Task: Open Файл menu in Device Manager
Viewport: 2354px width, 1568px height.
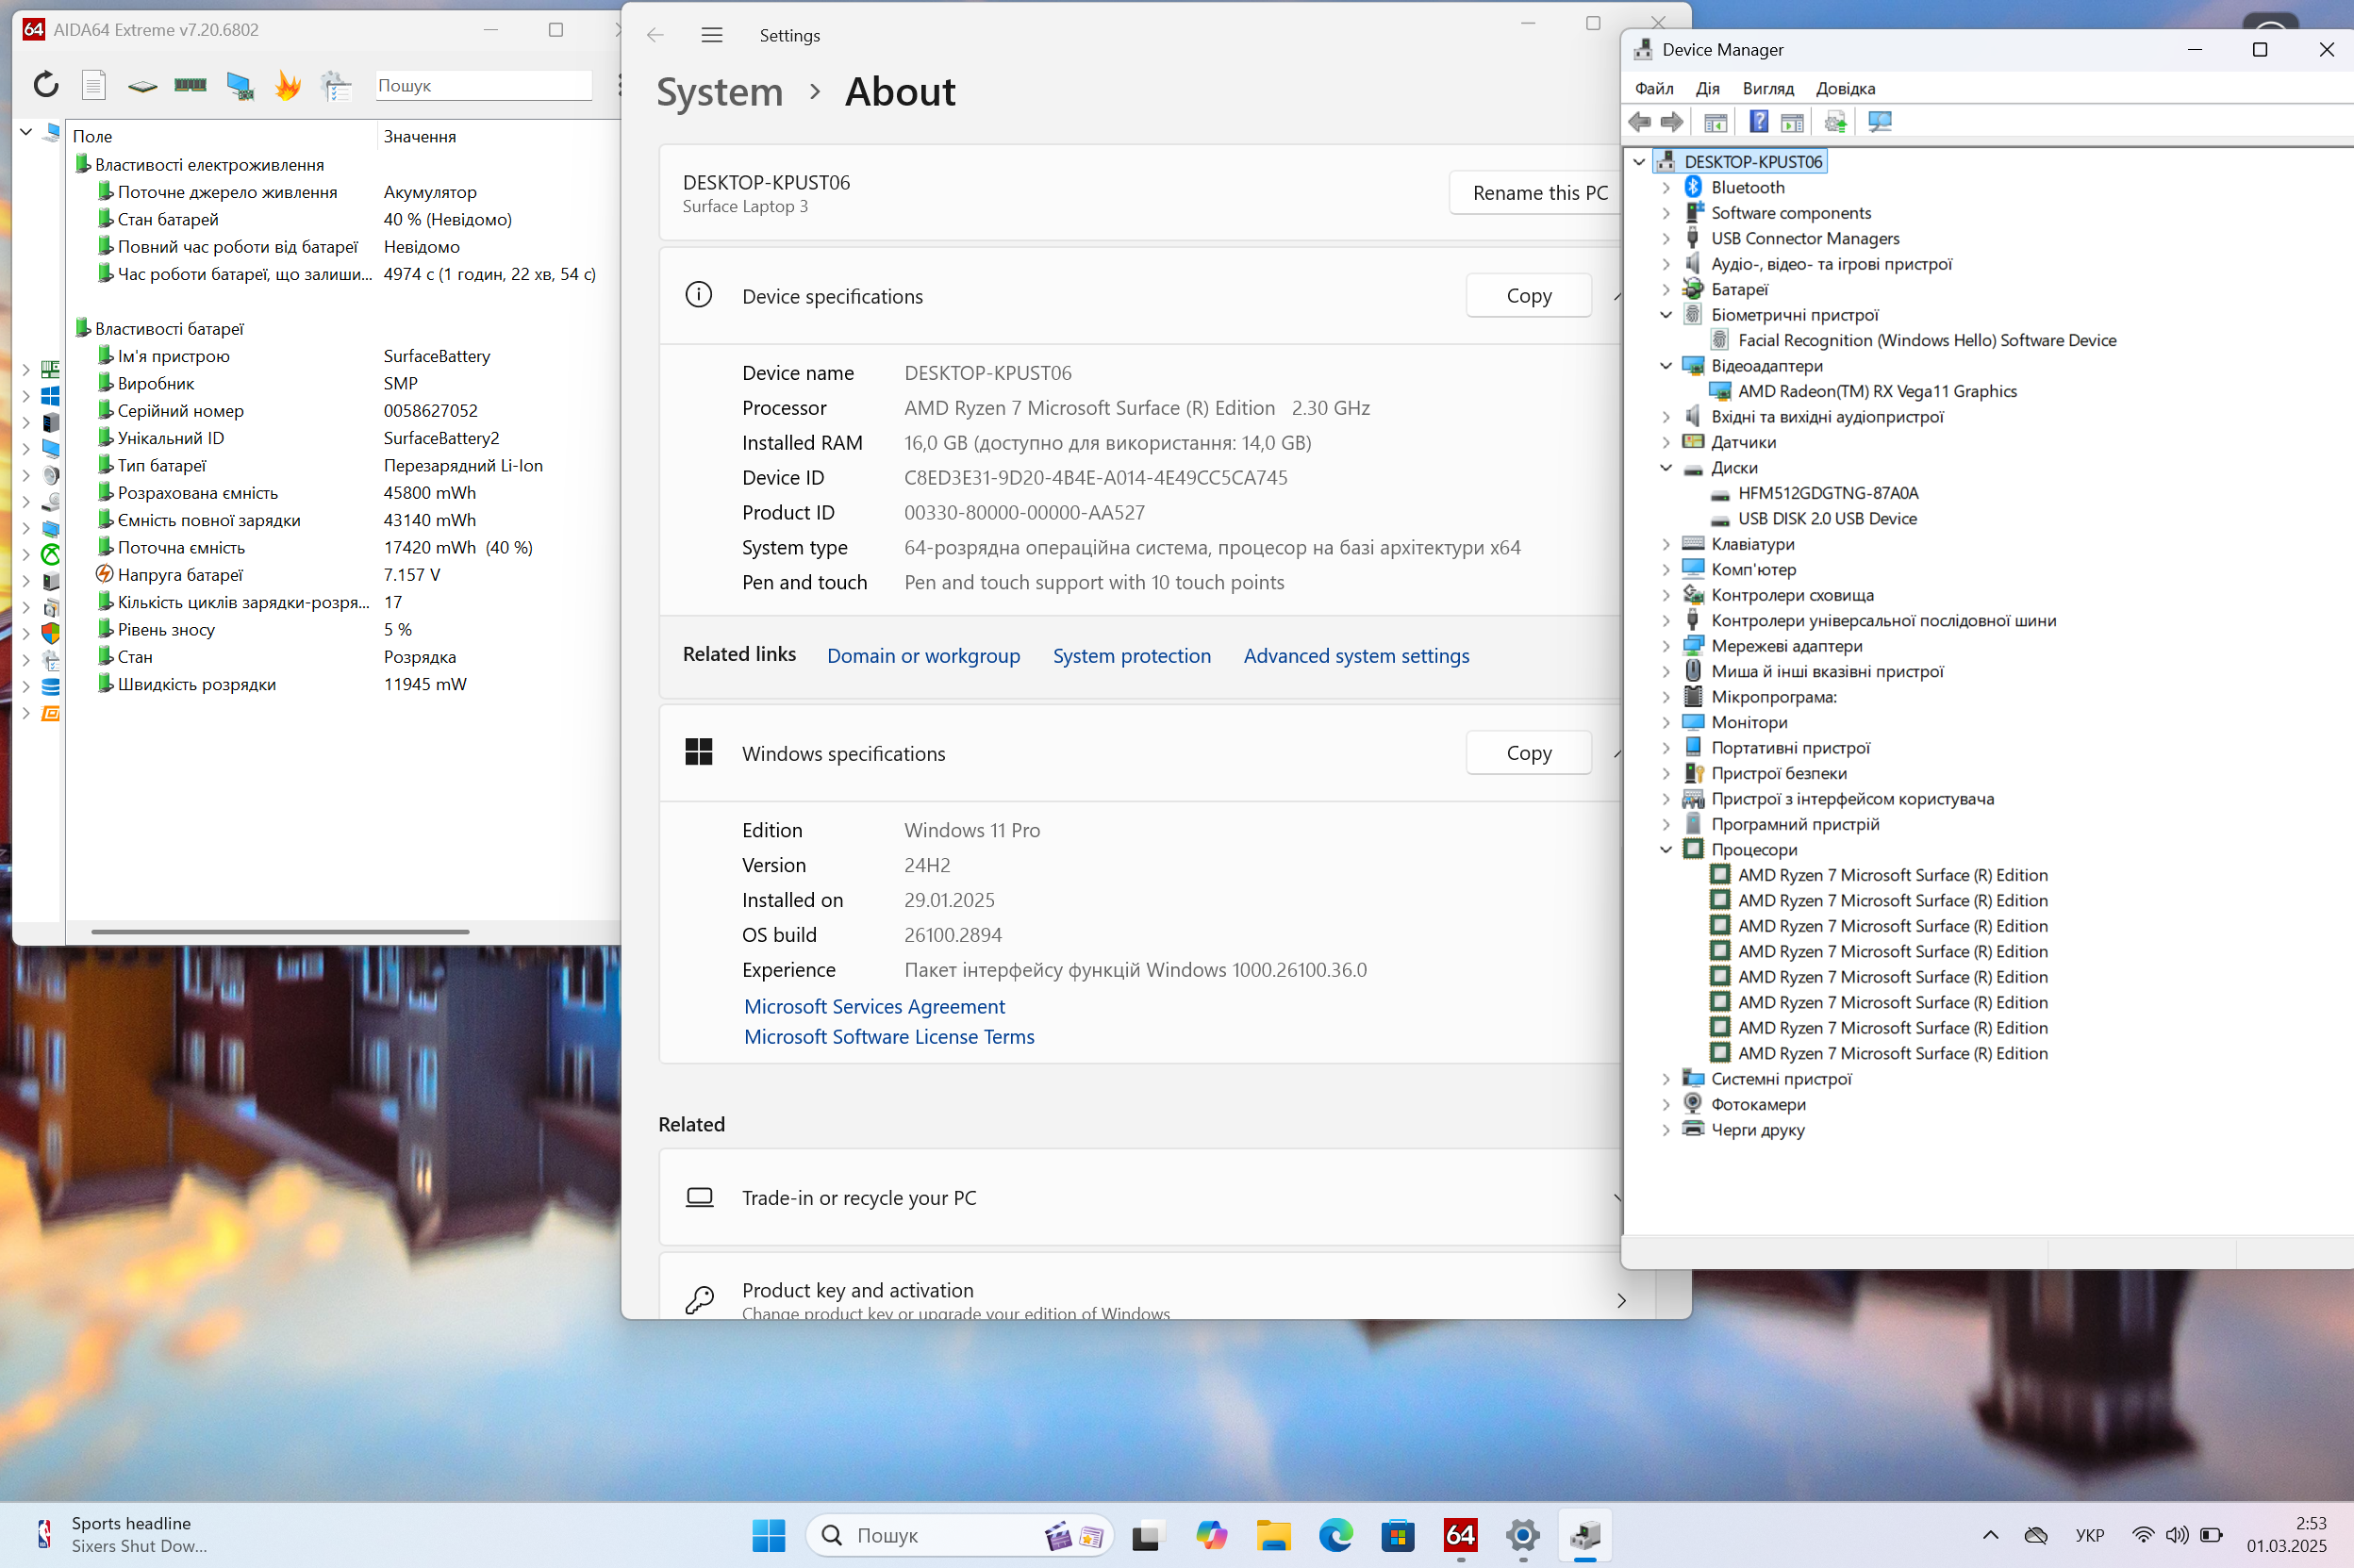Action: (x=1654, y=88)
